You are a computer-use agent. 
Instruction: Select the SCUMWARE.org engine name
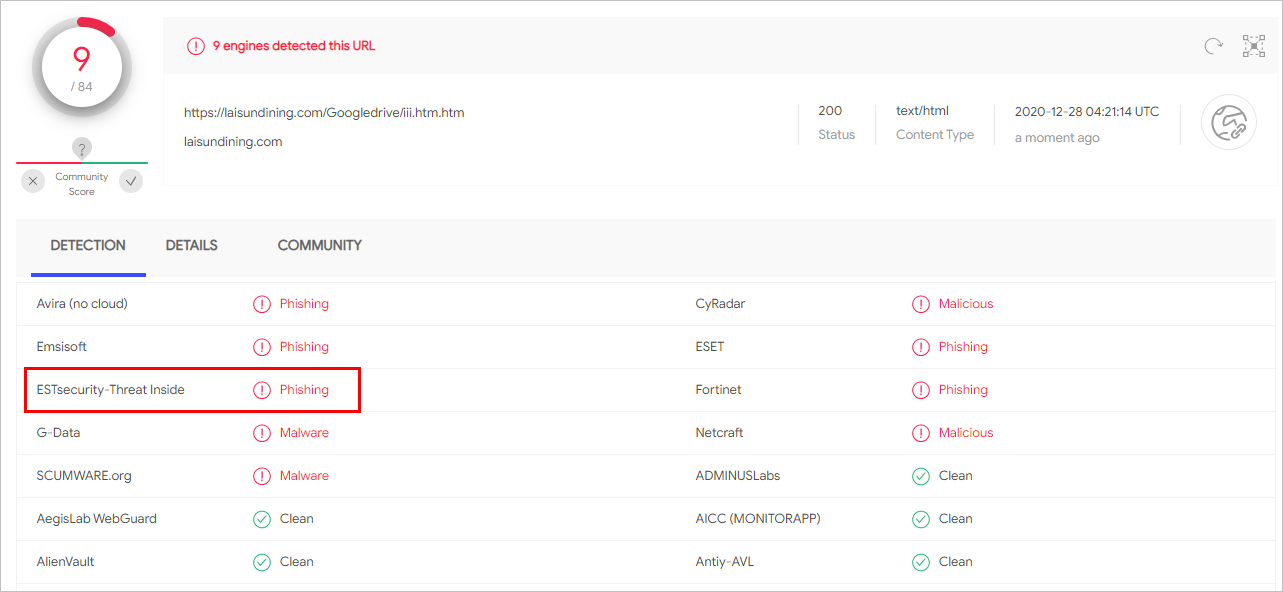click(x=84, y=476)
